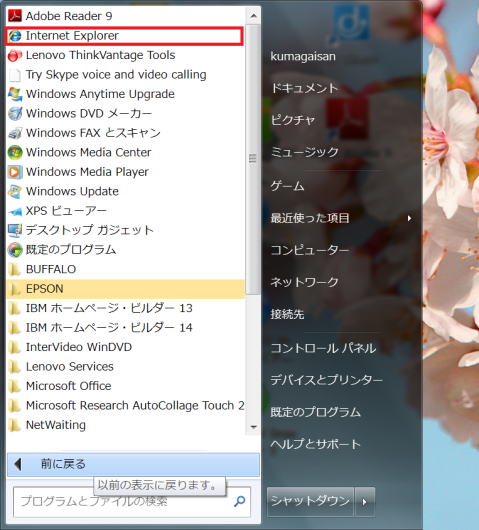Open 接続先 from right pane

click(287, 315)
